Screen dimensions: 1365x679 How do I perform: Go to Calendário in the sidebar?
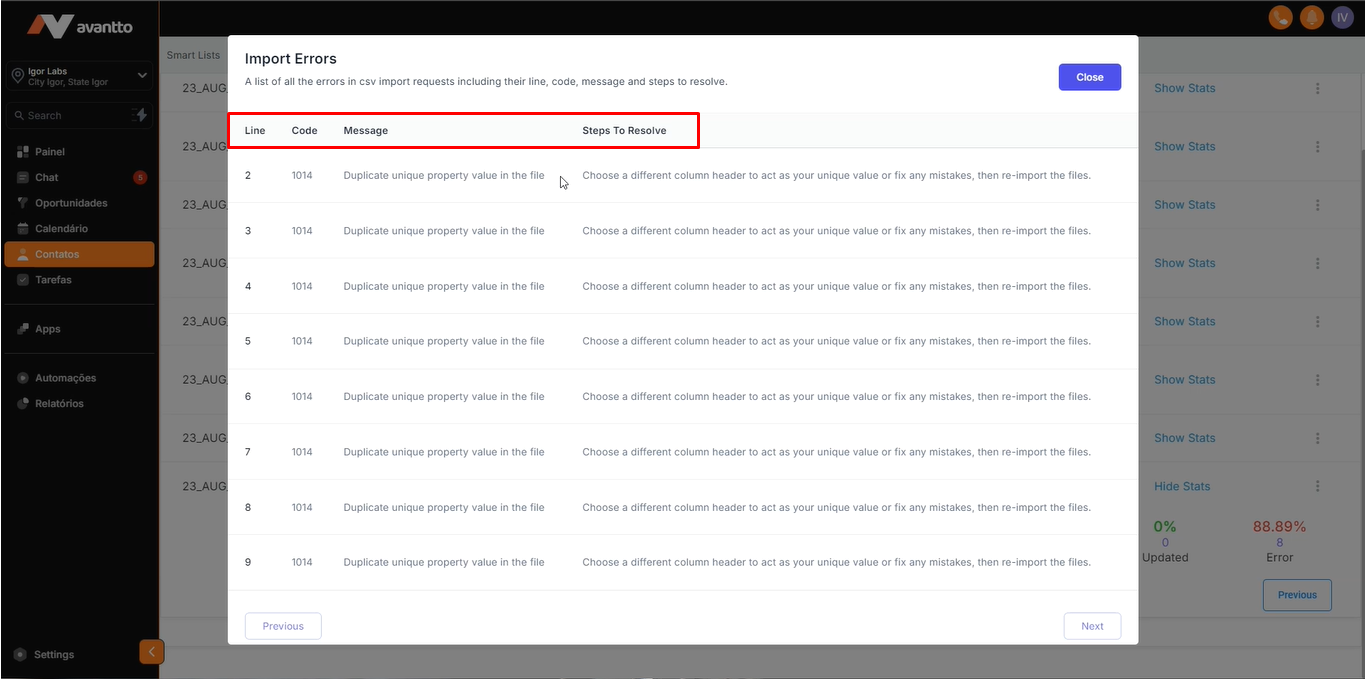61,229
